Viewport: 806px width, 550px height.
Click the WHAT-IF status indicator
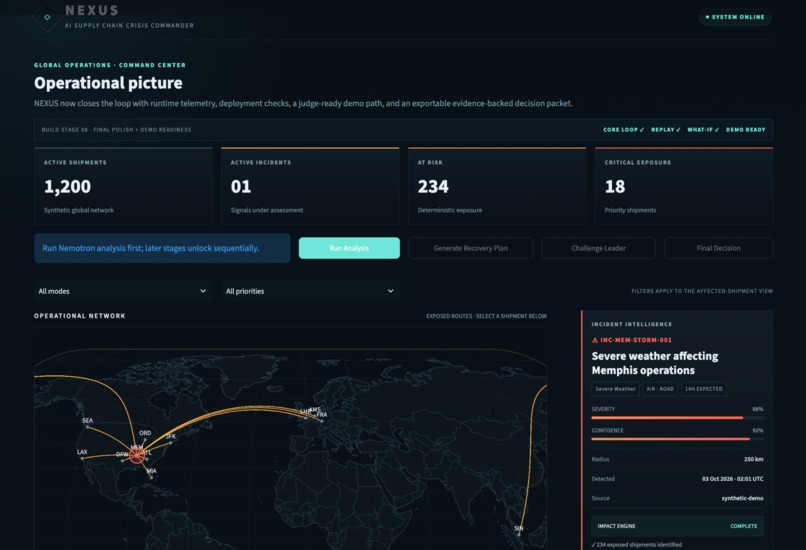[x=703, y=130]
